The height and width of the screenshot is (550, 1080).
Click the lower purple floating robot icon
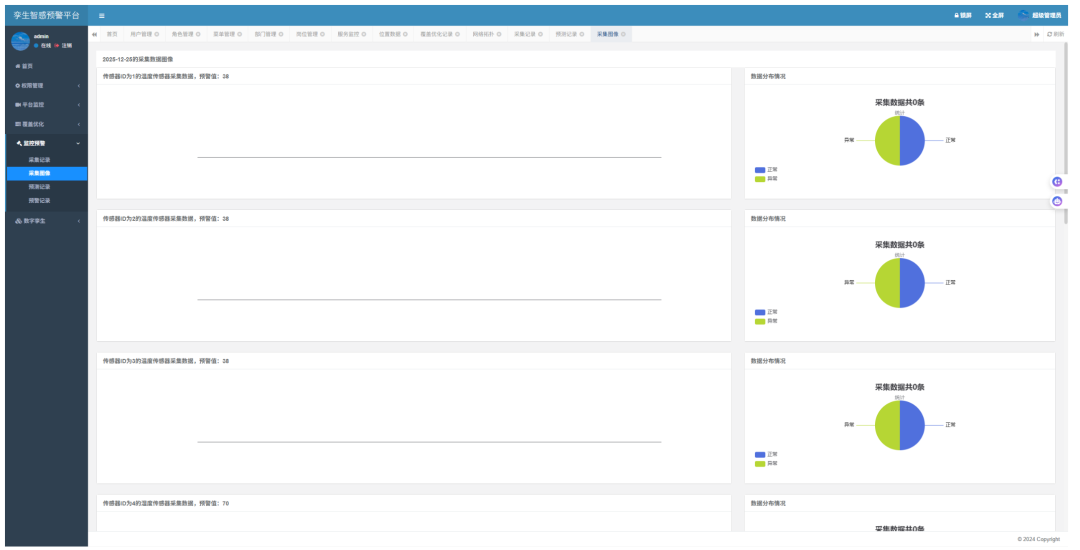pyautogui.click(x=1057, y=201)
